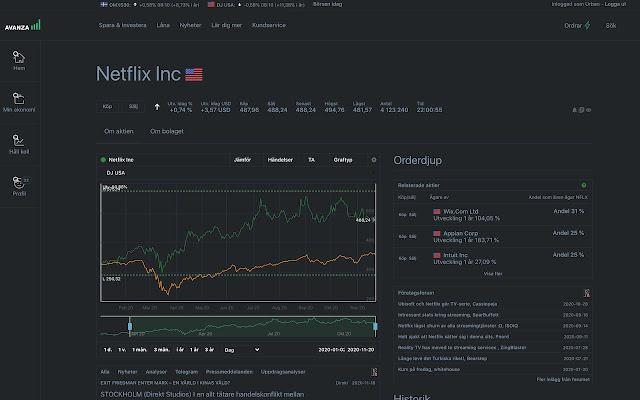Screen dimensions: 640x400
Task: Click the green selected range in the navigator
Action: pos(252,327)
